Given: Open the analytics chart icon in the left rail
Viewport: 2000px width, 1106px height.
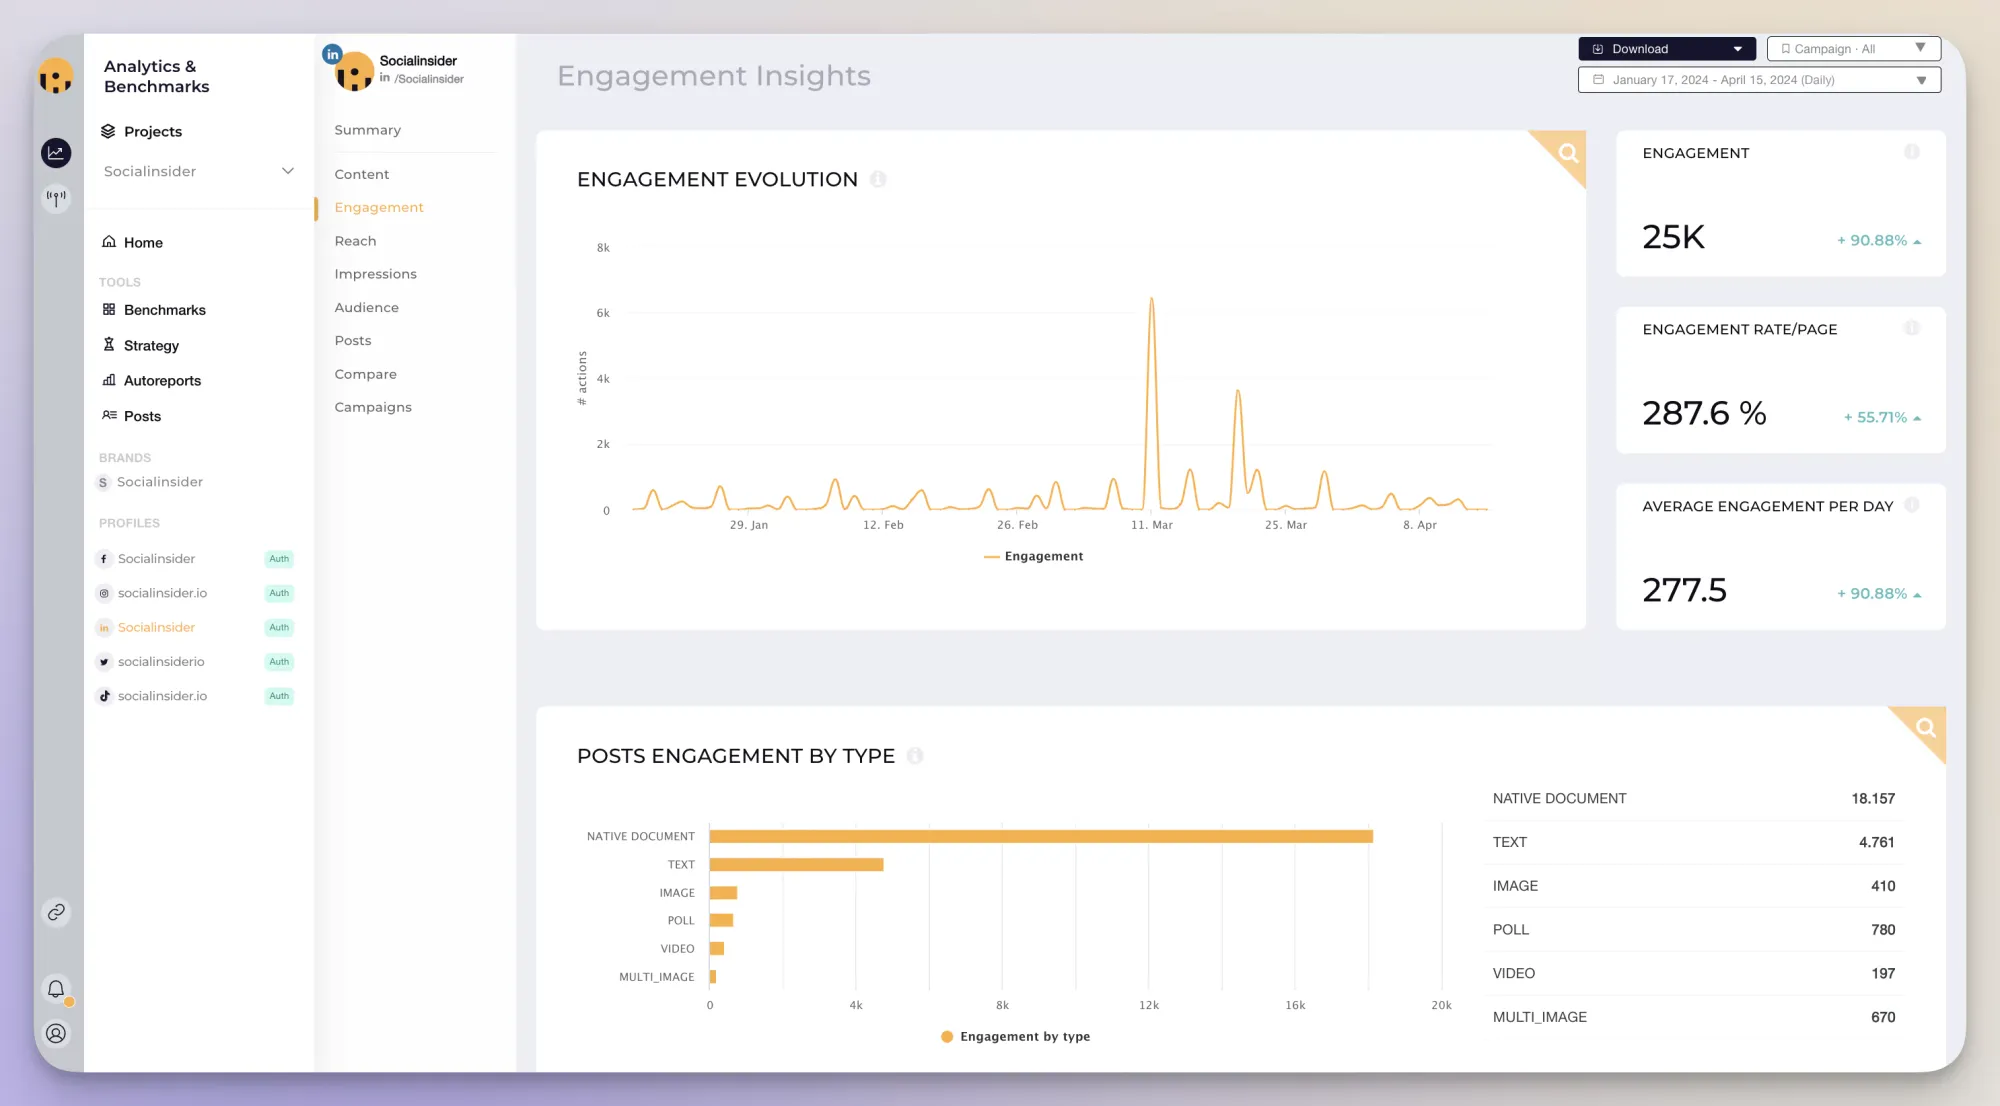Looking at the screenshot, I should [56, 153].
